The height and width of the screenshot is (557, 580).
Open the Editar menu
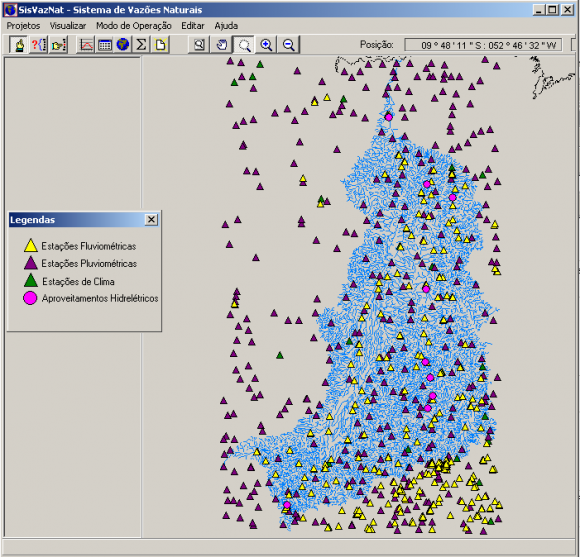(193, 26)
